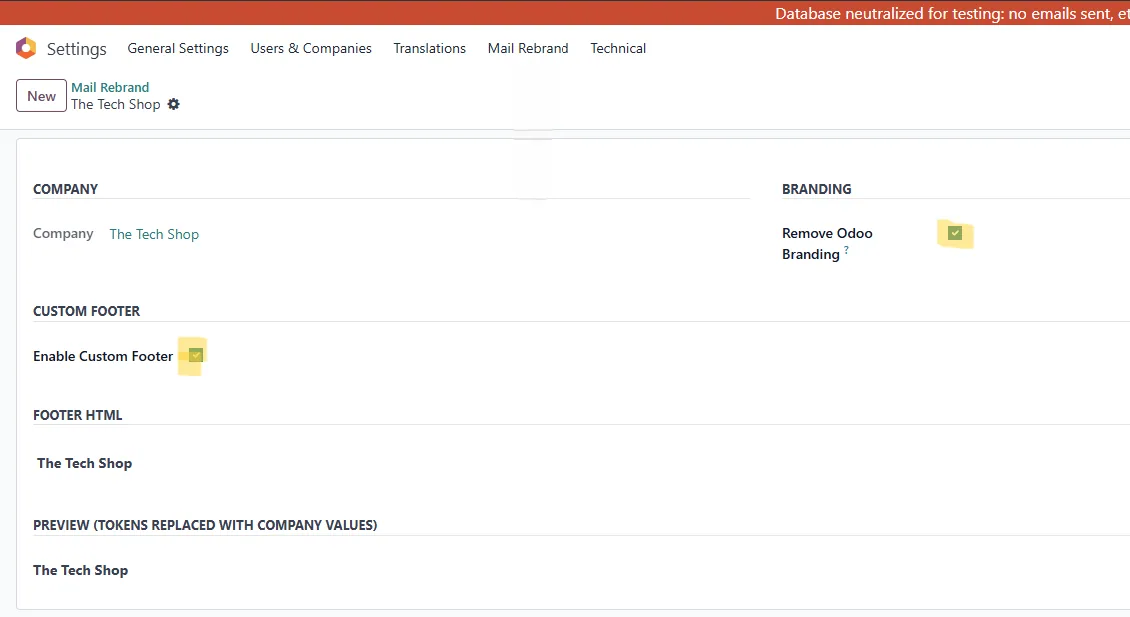Click the Company field label
This screenshot has width=1130, height=617.
63,234
